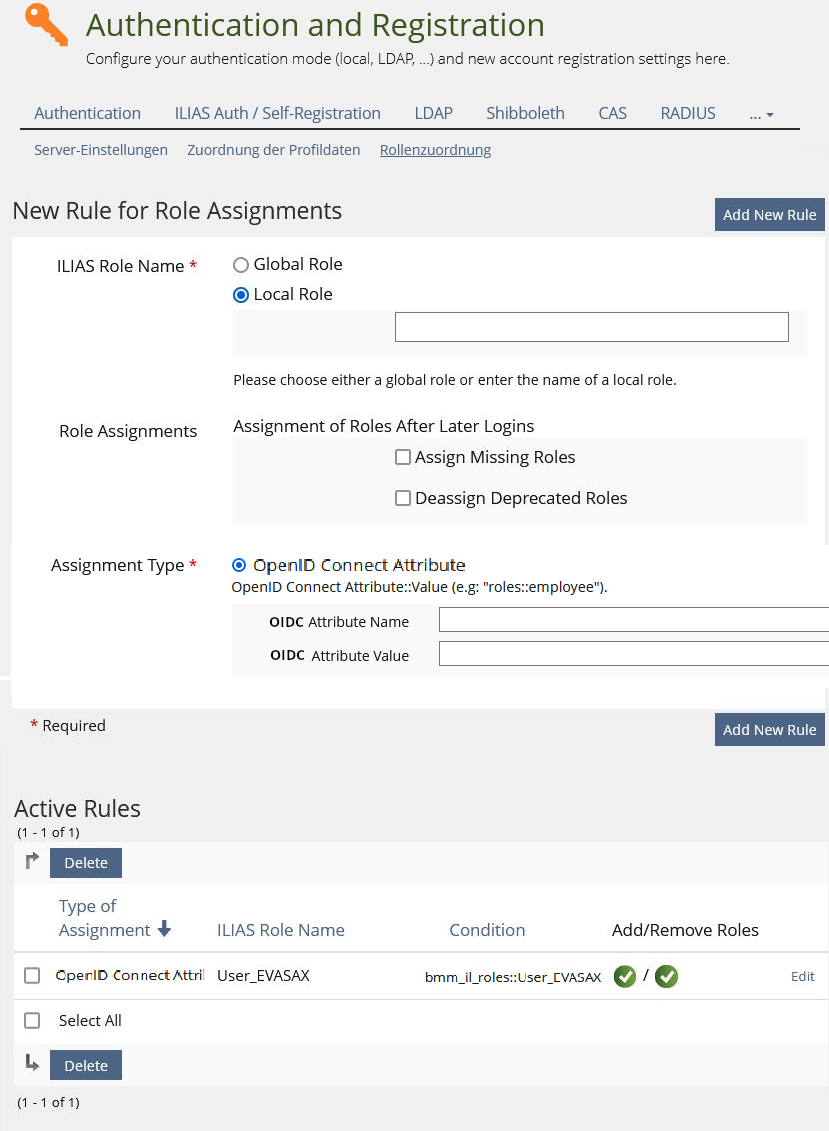This screenshot has height=1131, width=829.
Task: Click the top Add New Rule button
Action: 769,214
